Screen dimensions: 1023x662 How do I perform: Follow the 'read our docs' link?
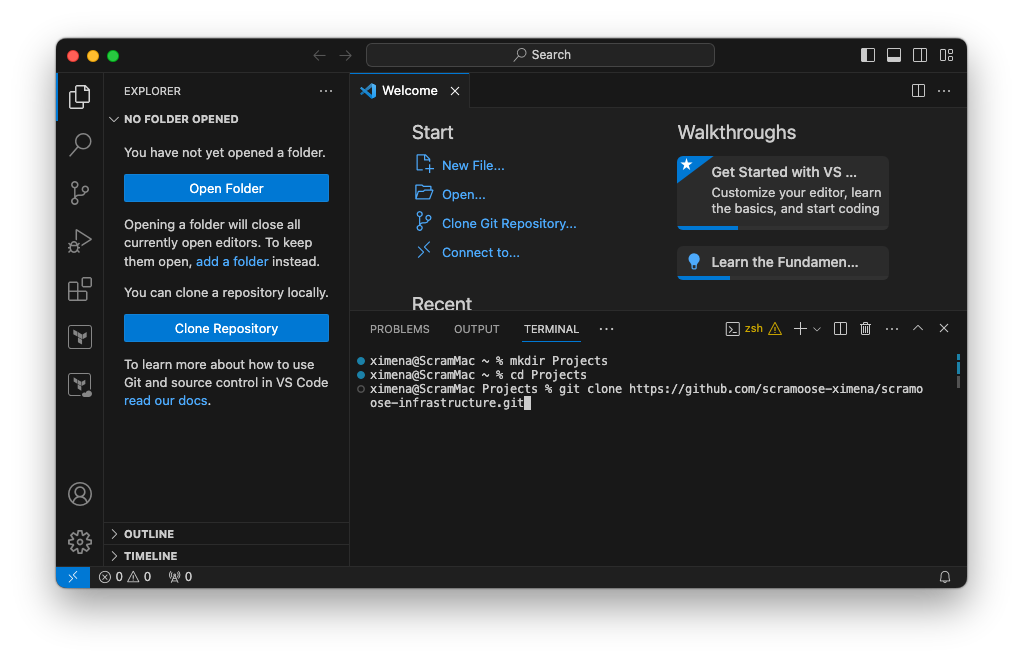(x=166, y=400)
